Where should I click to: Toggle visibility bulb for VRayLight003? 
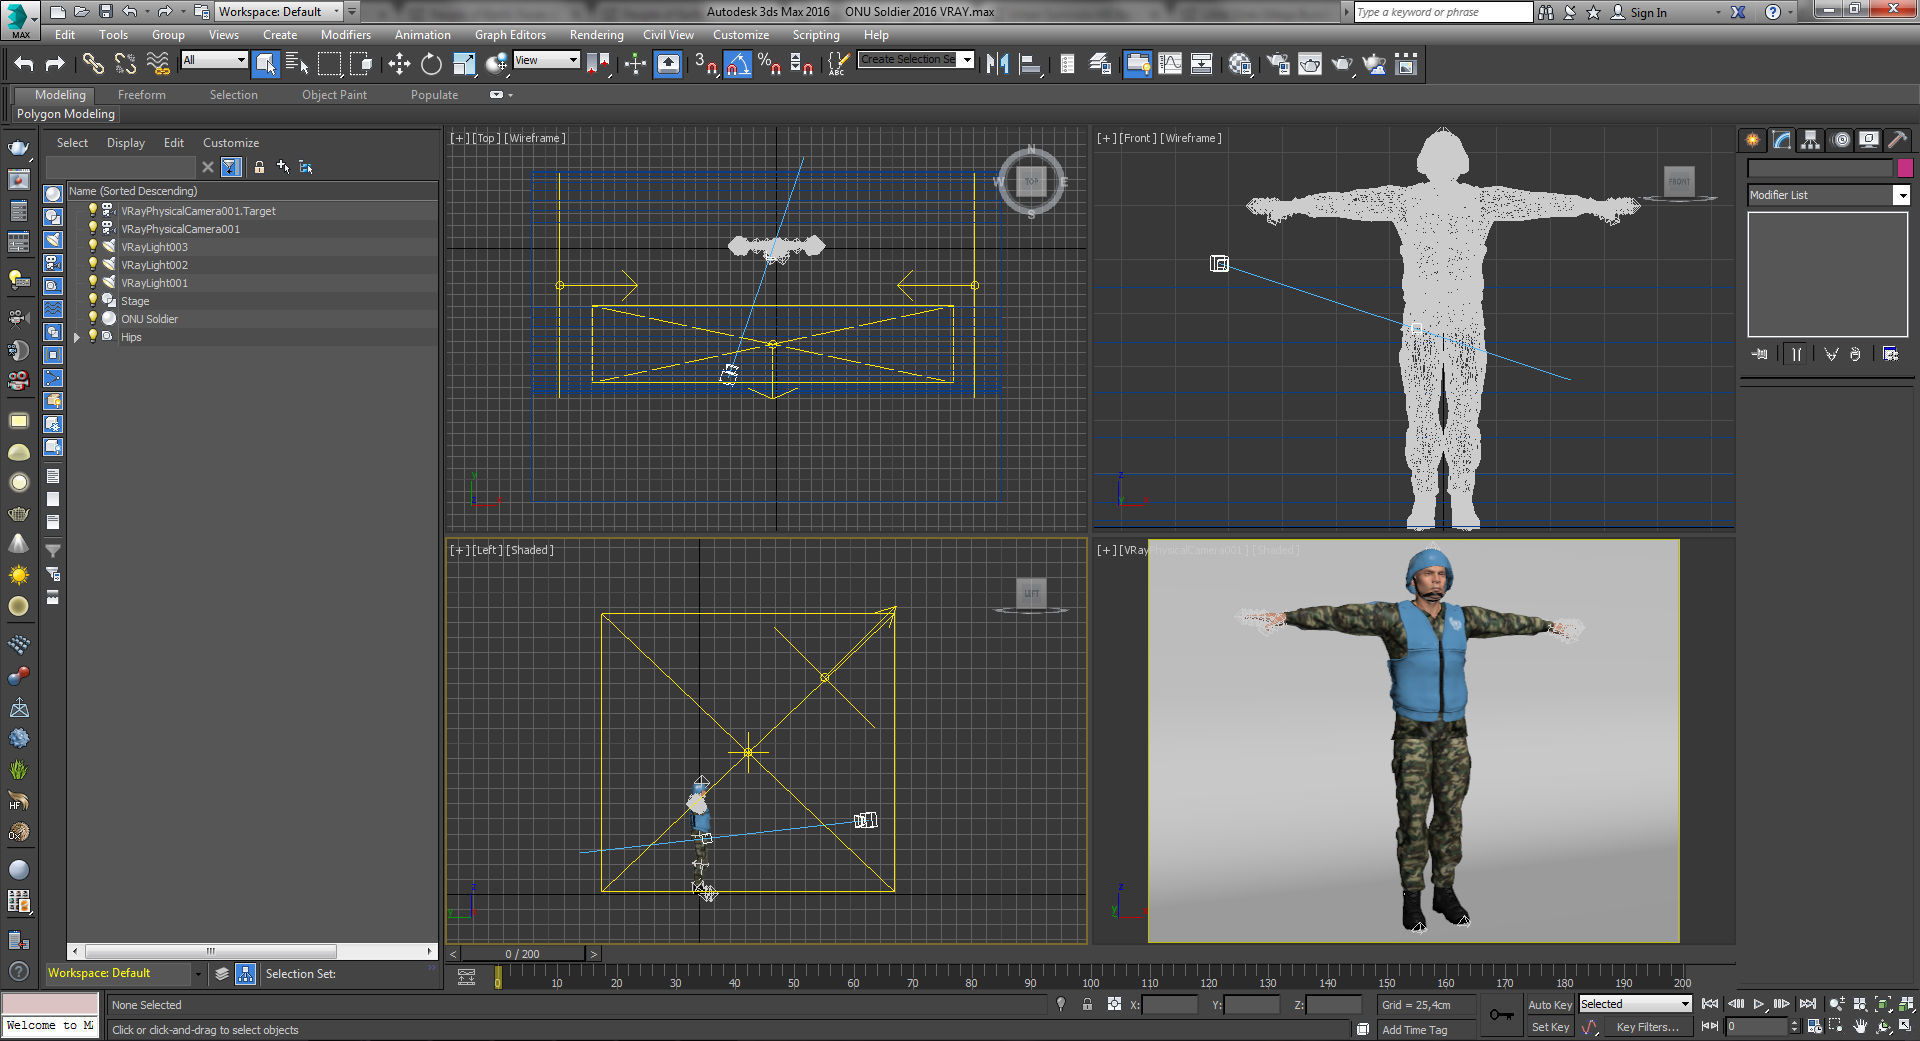[93, 246]
